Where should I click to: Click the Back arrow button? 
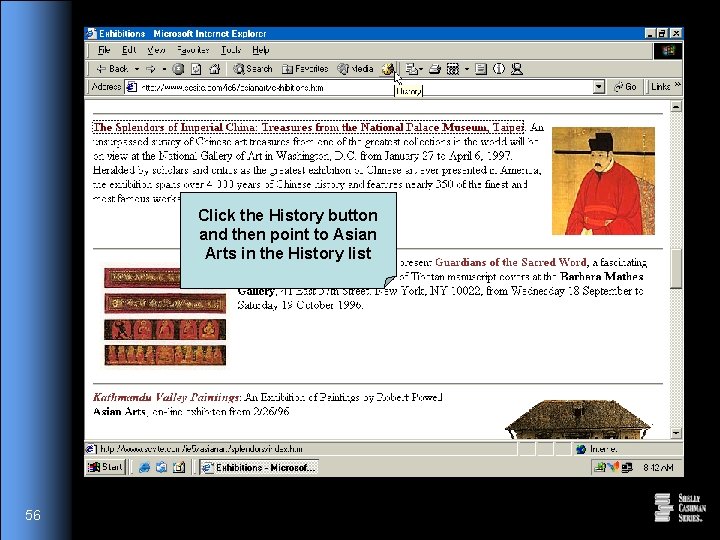coord(112,69)
